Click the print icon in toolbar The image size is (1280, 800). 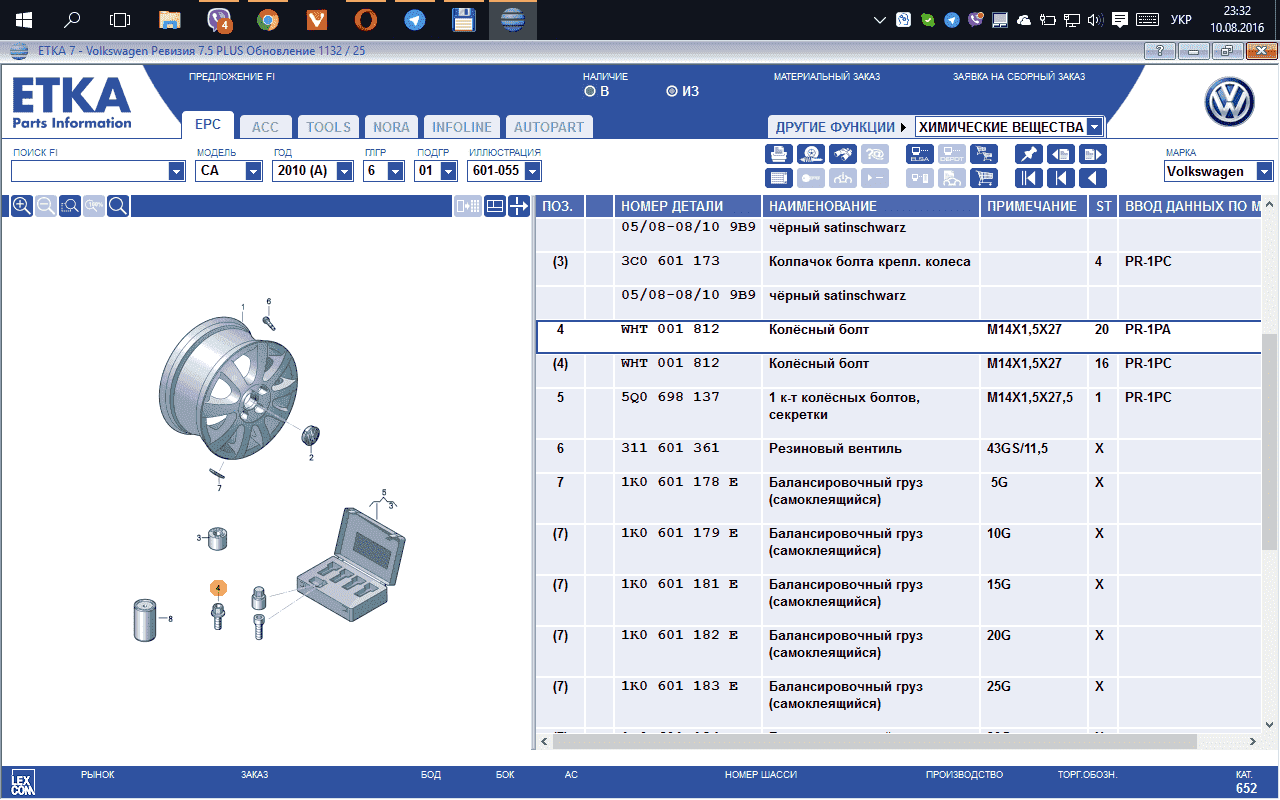(779, 154)
